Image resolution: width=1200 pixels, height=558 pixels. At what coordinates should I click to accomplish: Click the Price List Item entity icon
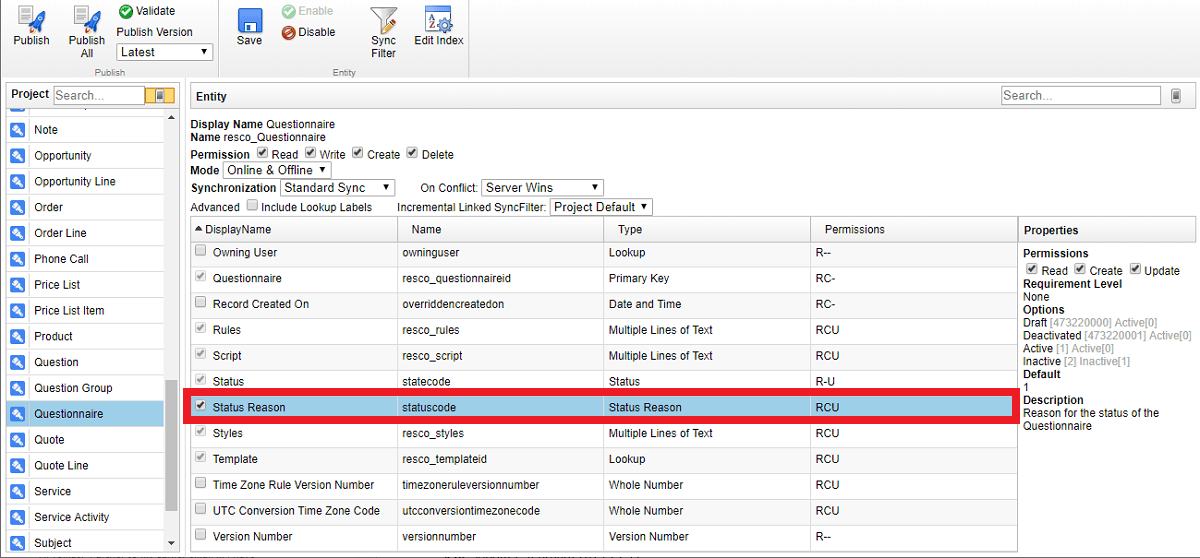click(18, 311)
